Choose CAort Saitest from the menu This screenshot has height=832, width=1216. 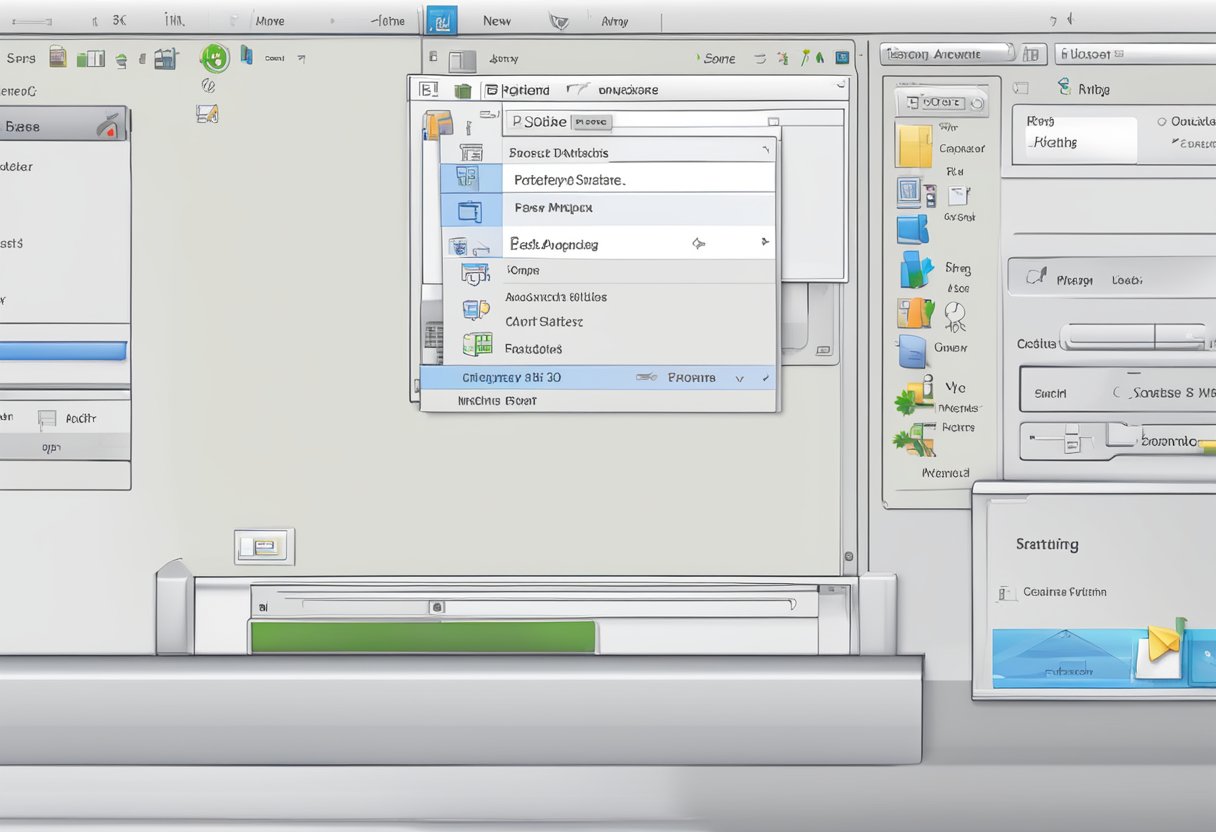[544, 322]
